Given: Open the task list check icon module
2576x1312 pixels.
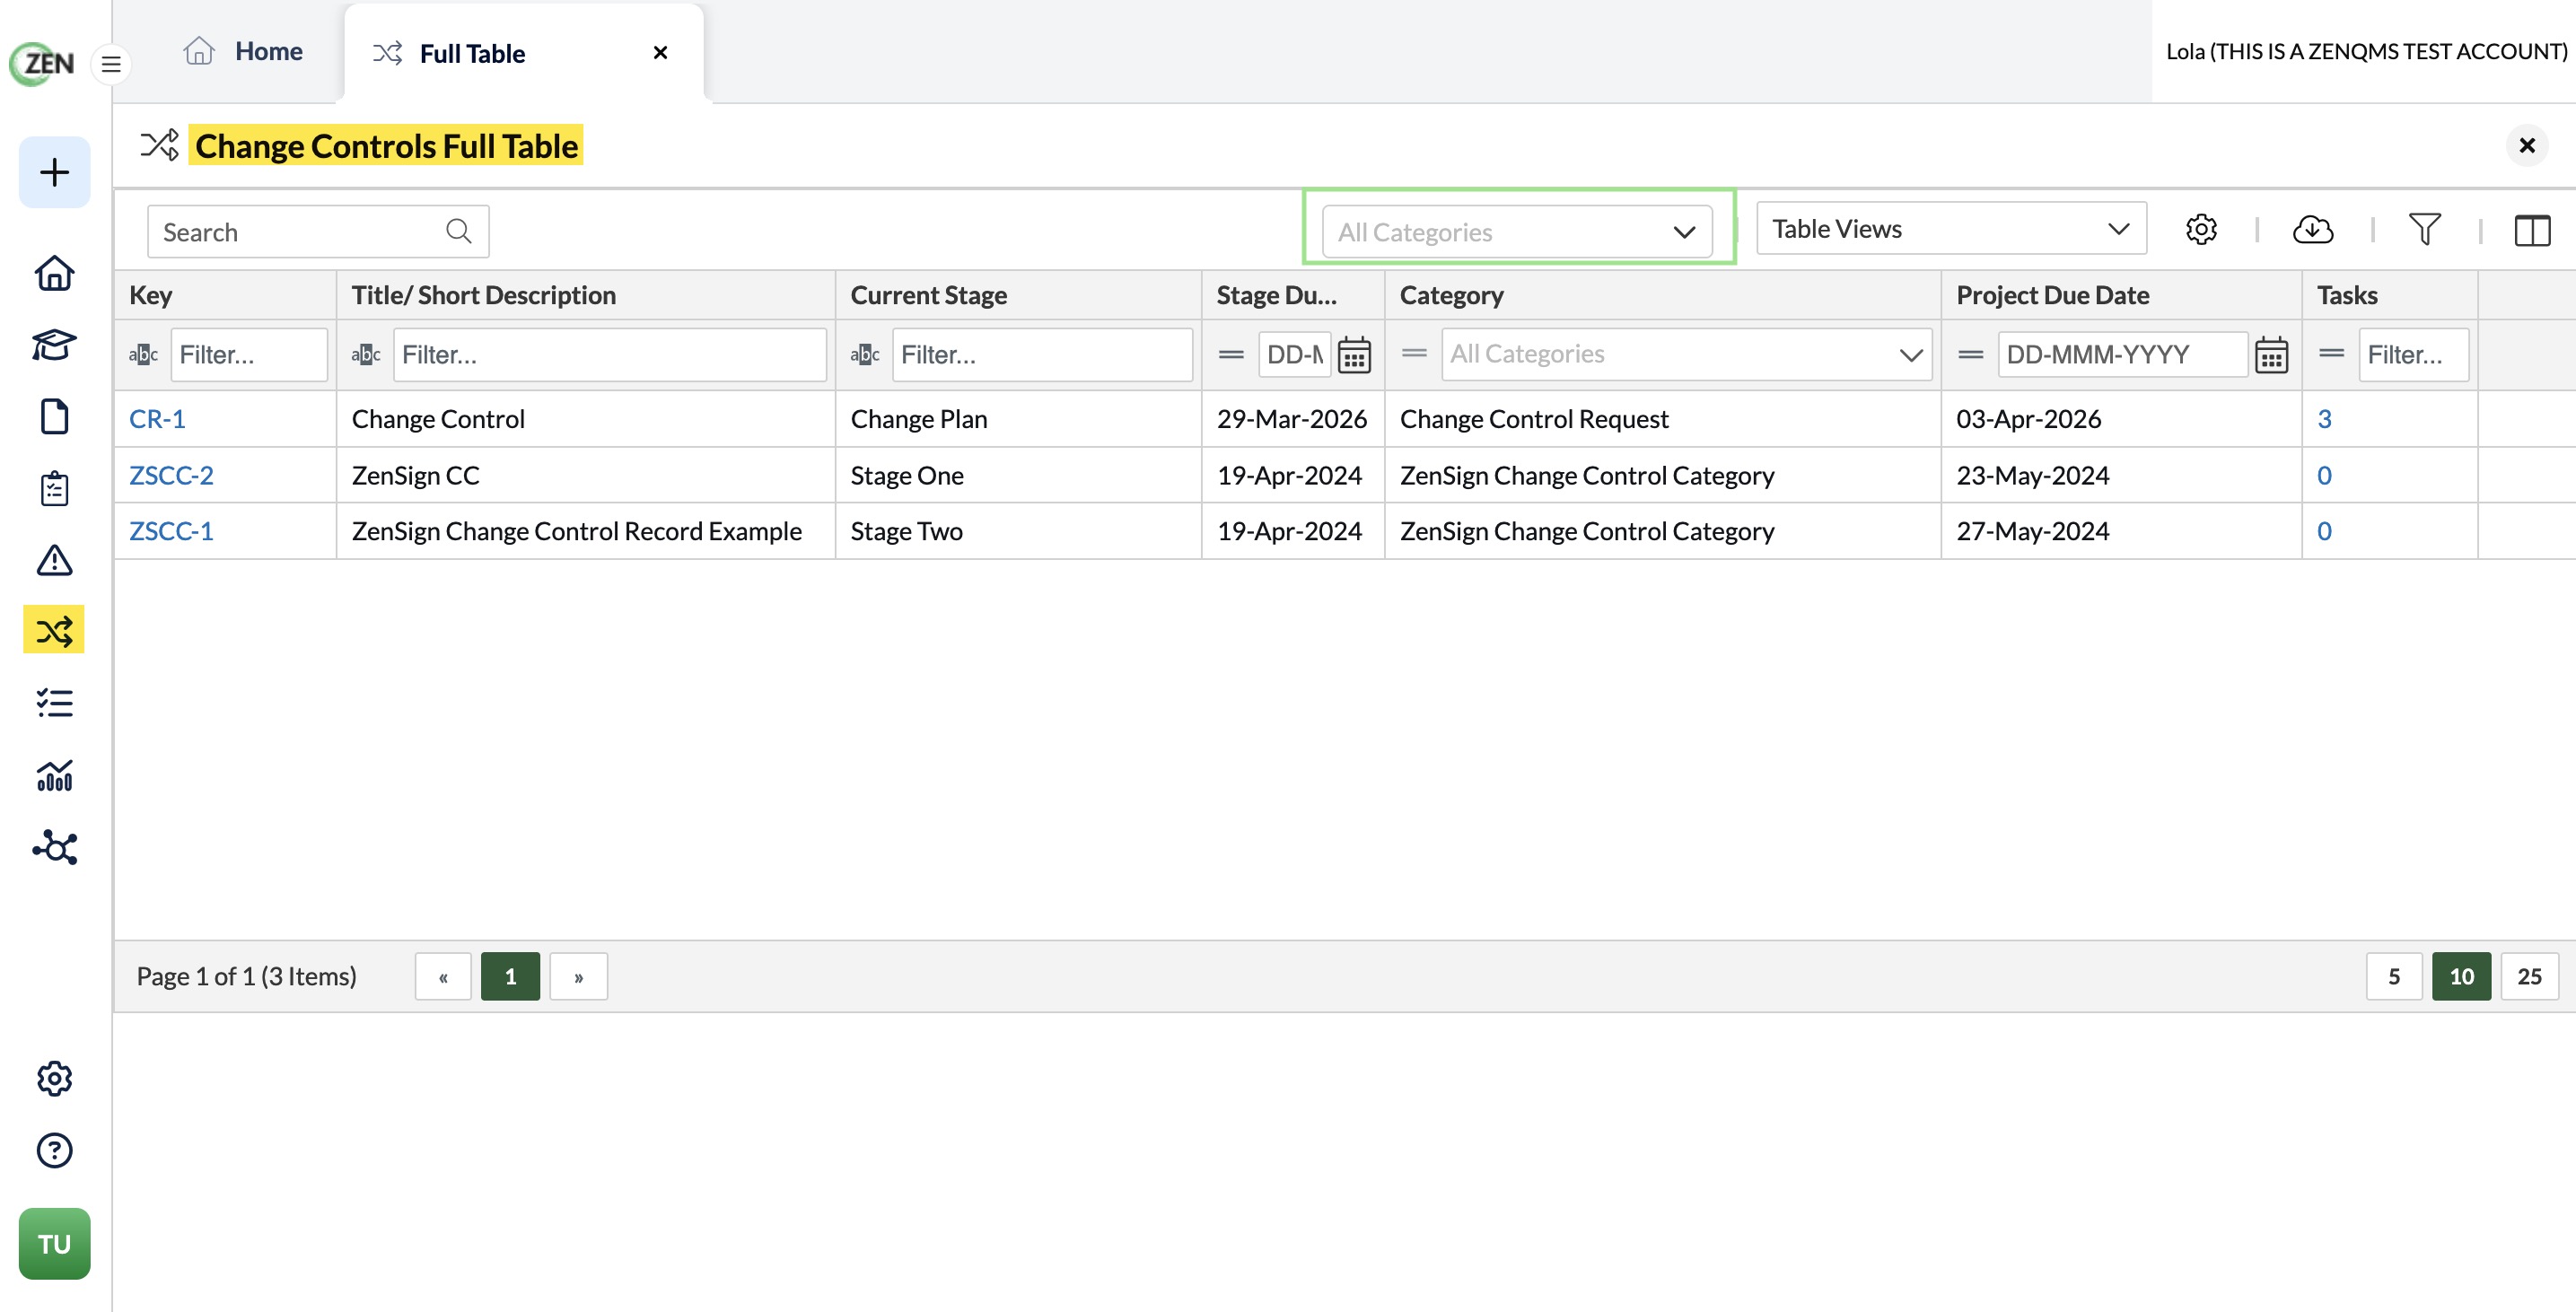Looking at the screenshot, I should [x=54, y=703].
